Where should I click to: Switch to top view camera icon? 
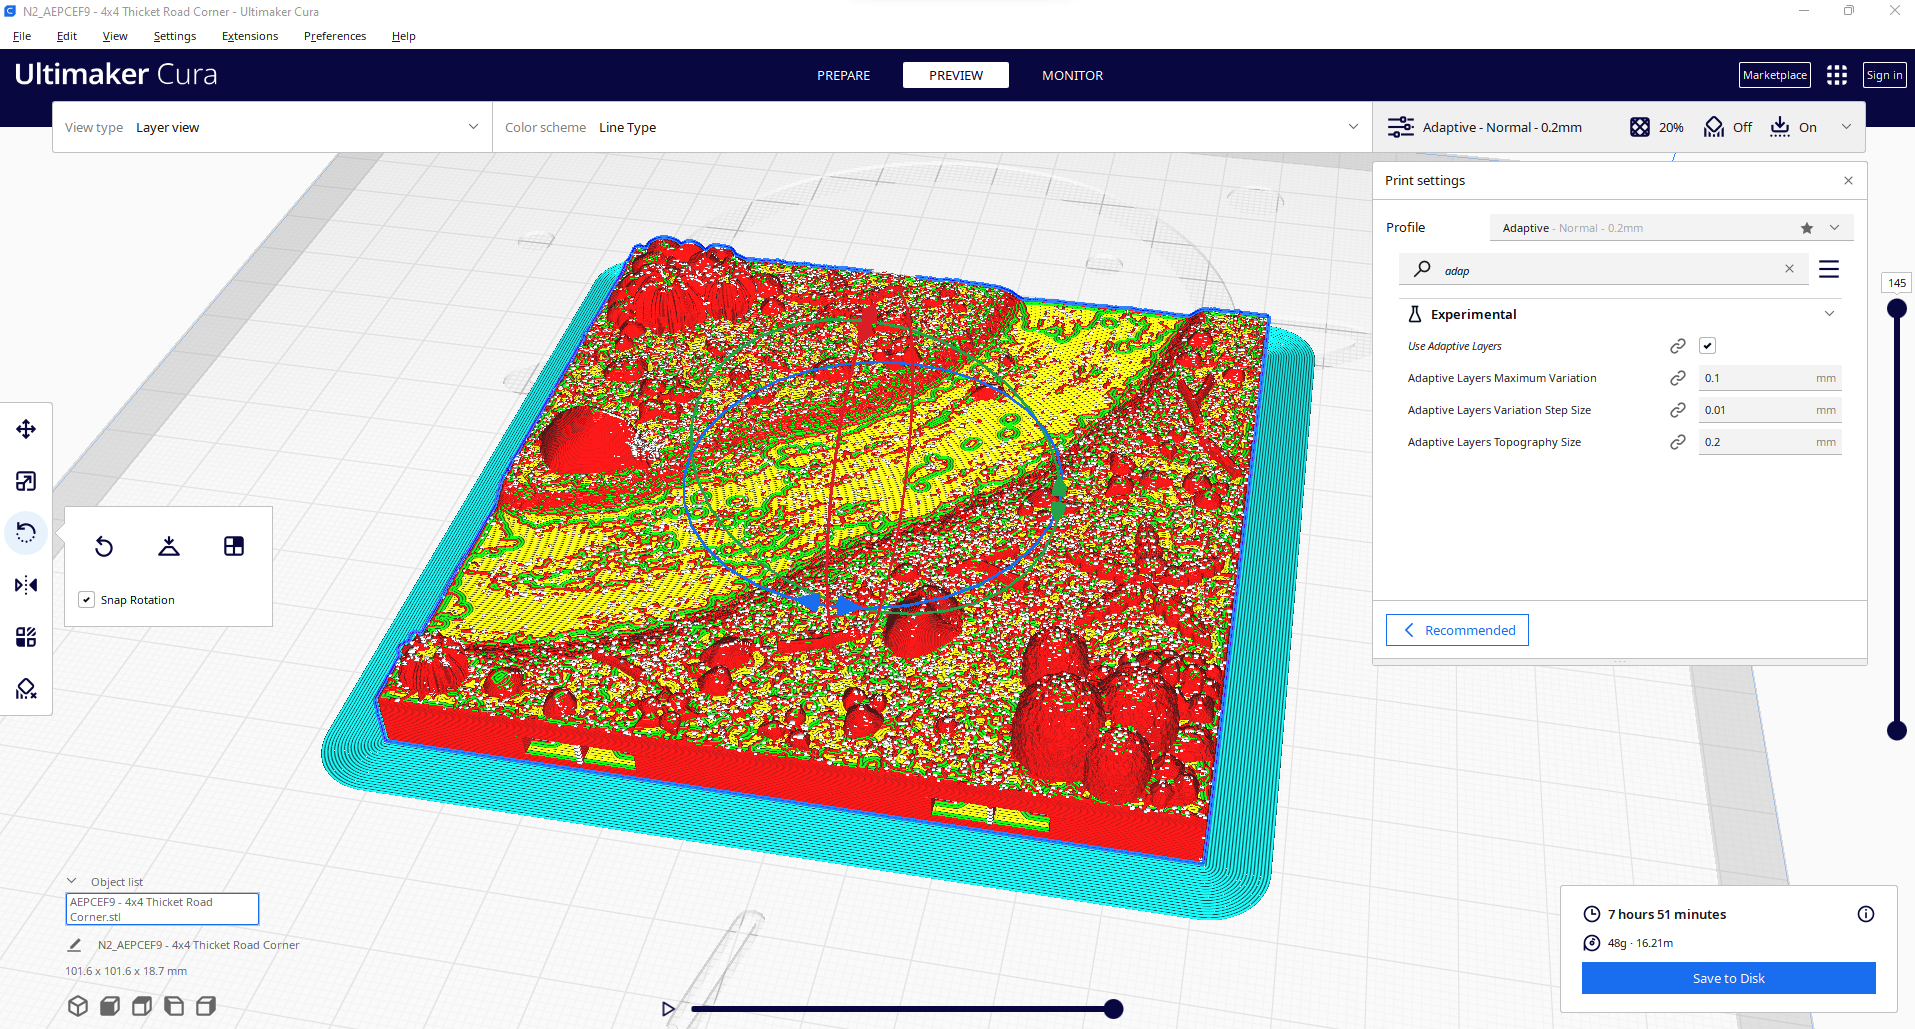142,1006
